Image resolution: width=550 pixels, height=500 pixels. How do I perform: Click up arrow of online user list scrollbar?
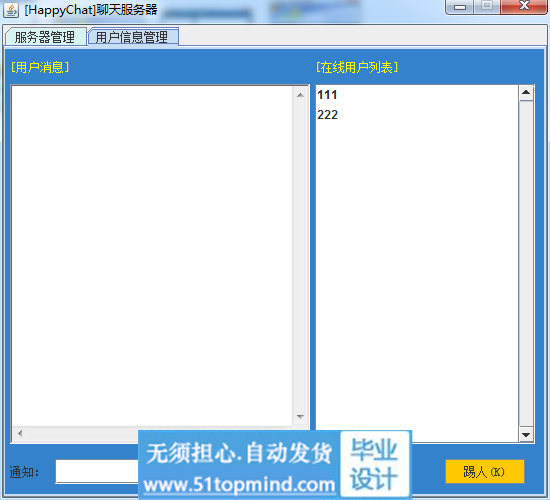tap(526, 93)
